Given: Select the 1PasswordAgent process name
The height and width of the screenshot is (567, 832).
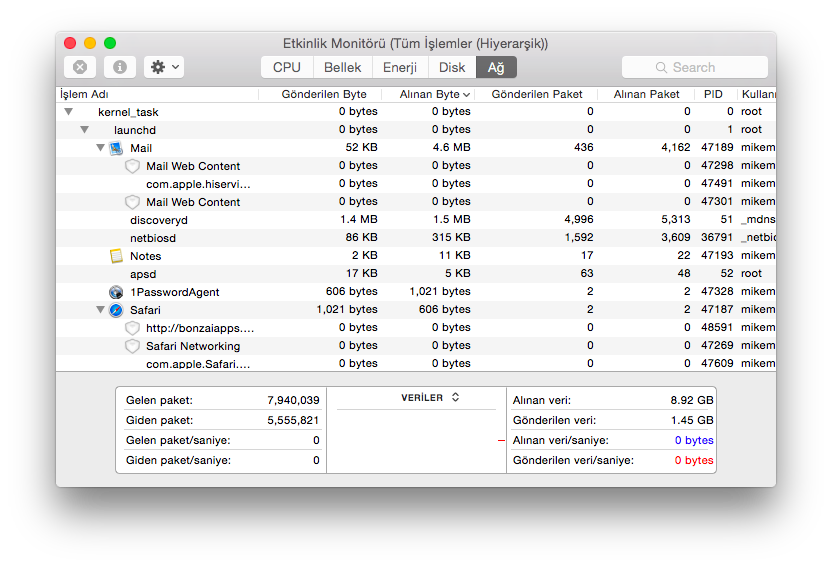Looking at the screenshot, I should coord(175,292).
